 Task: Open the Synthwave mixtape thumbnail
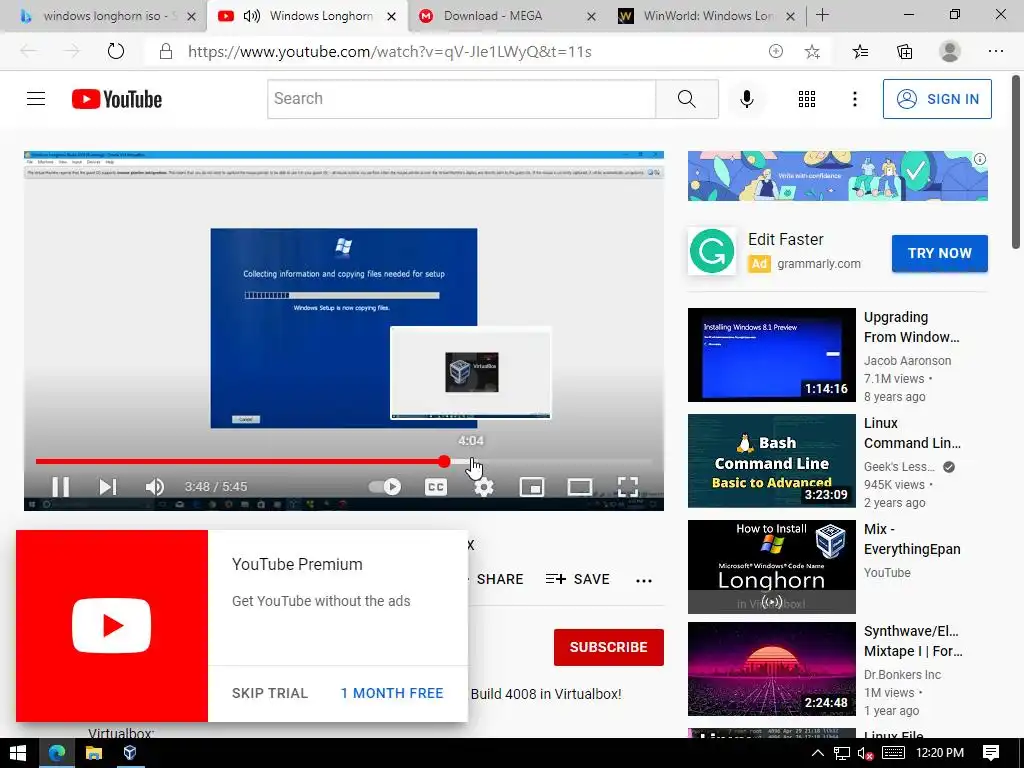coord(771,669)
